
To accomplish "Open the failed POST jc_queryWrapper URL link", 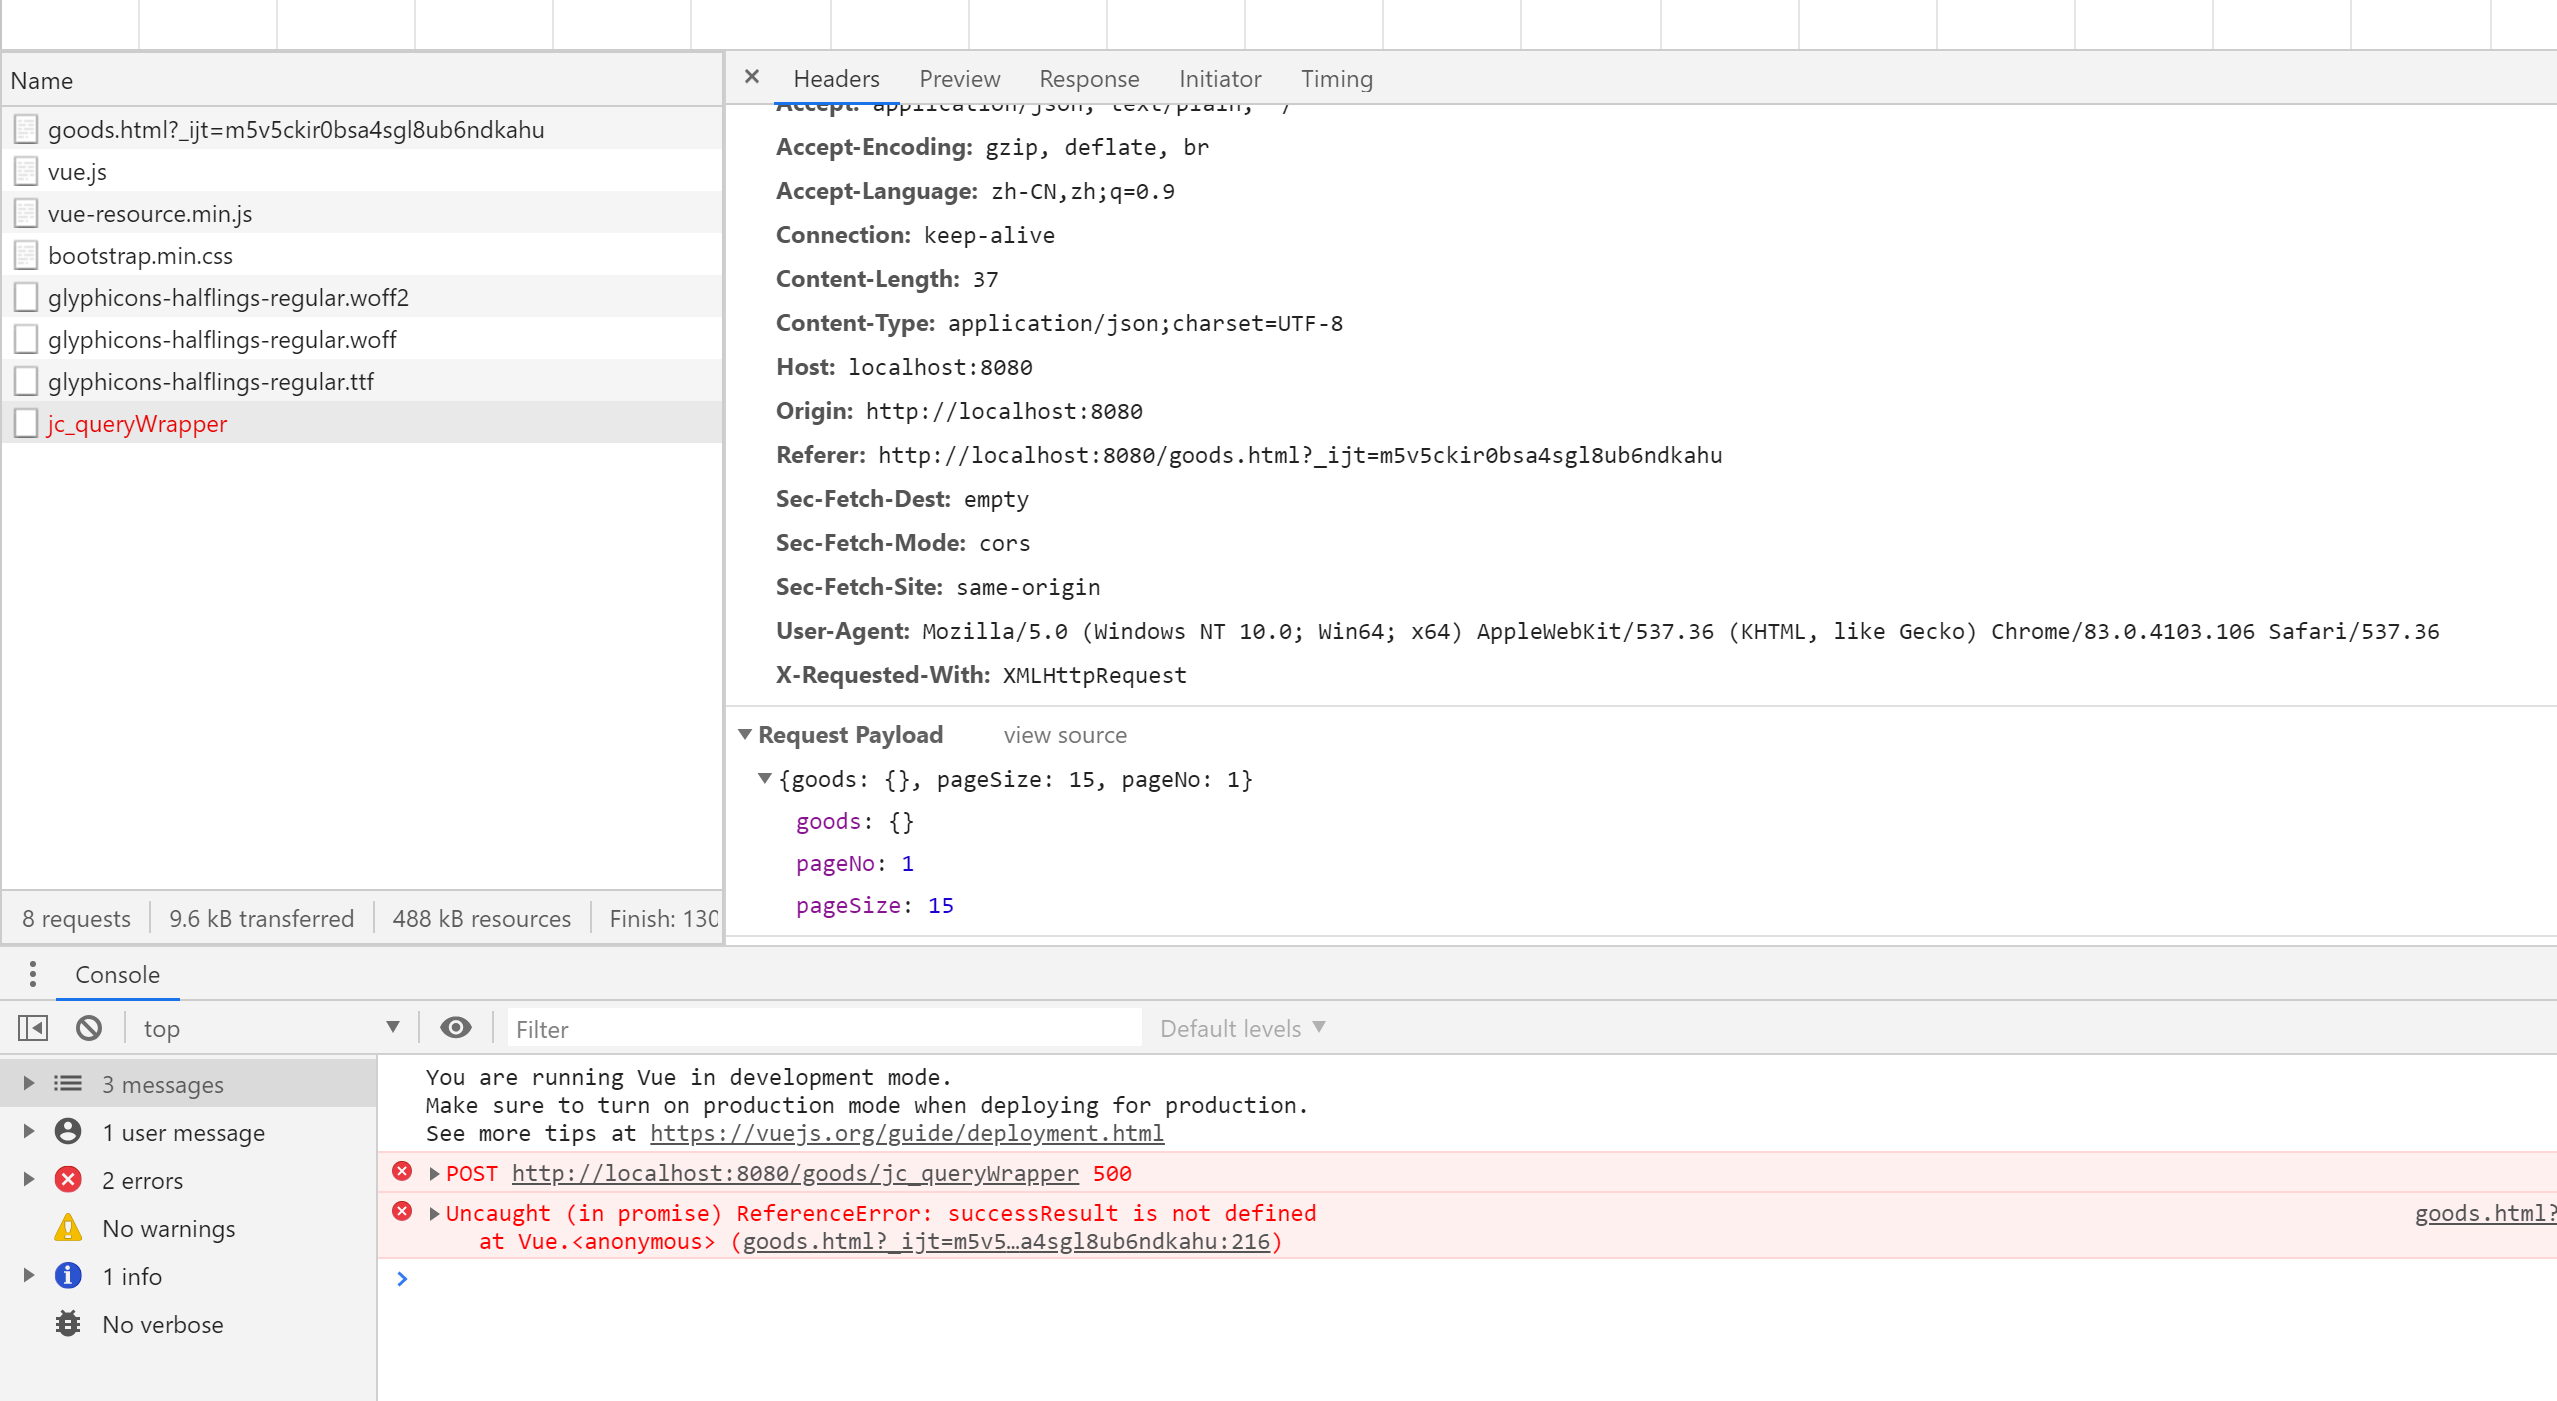I will click(795, 1173).
